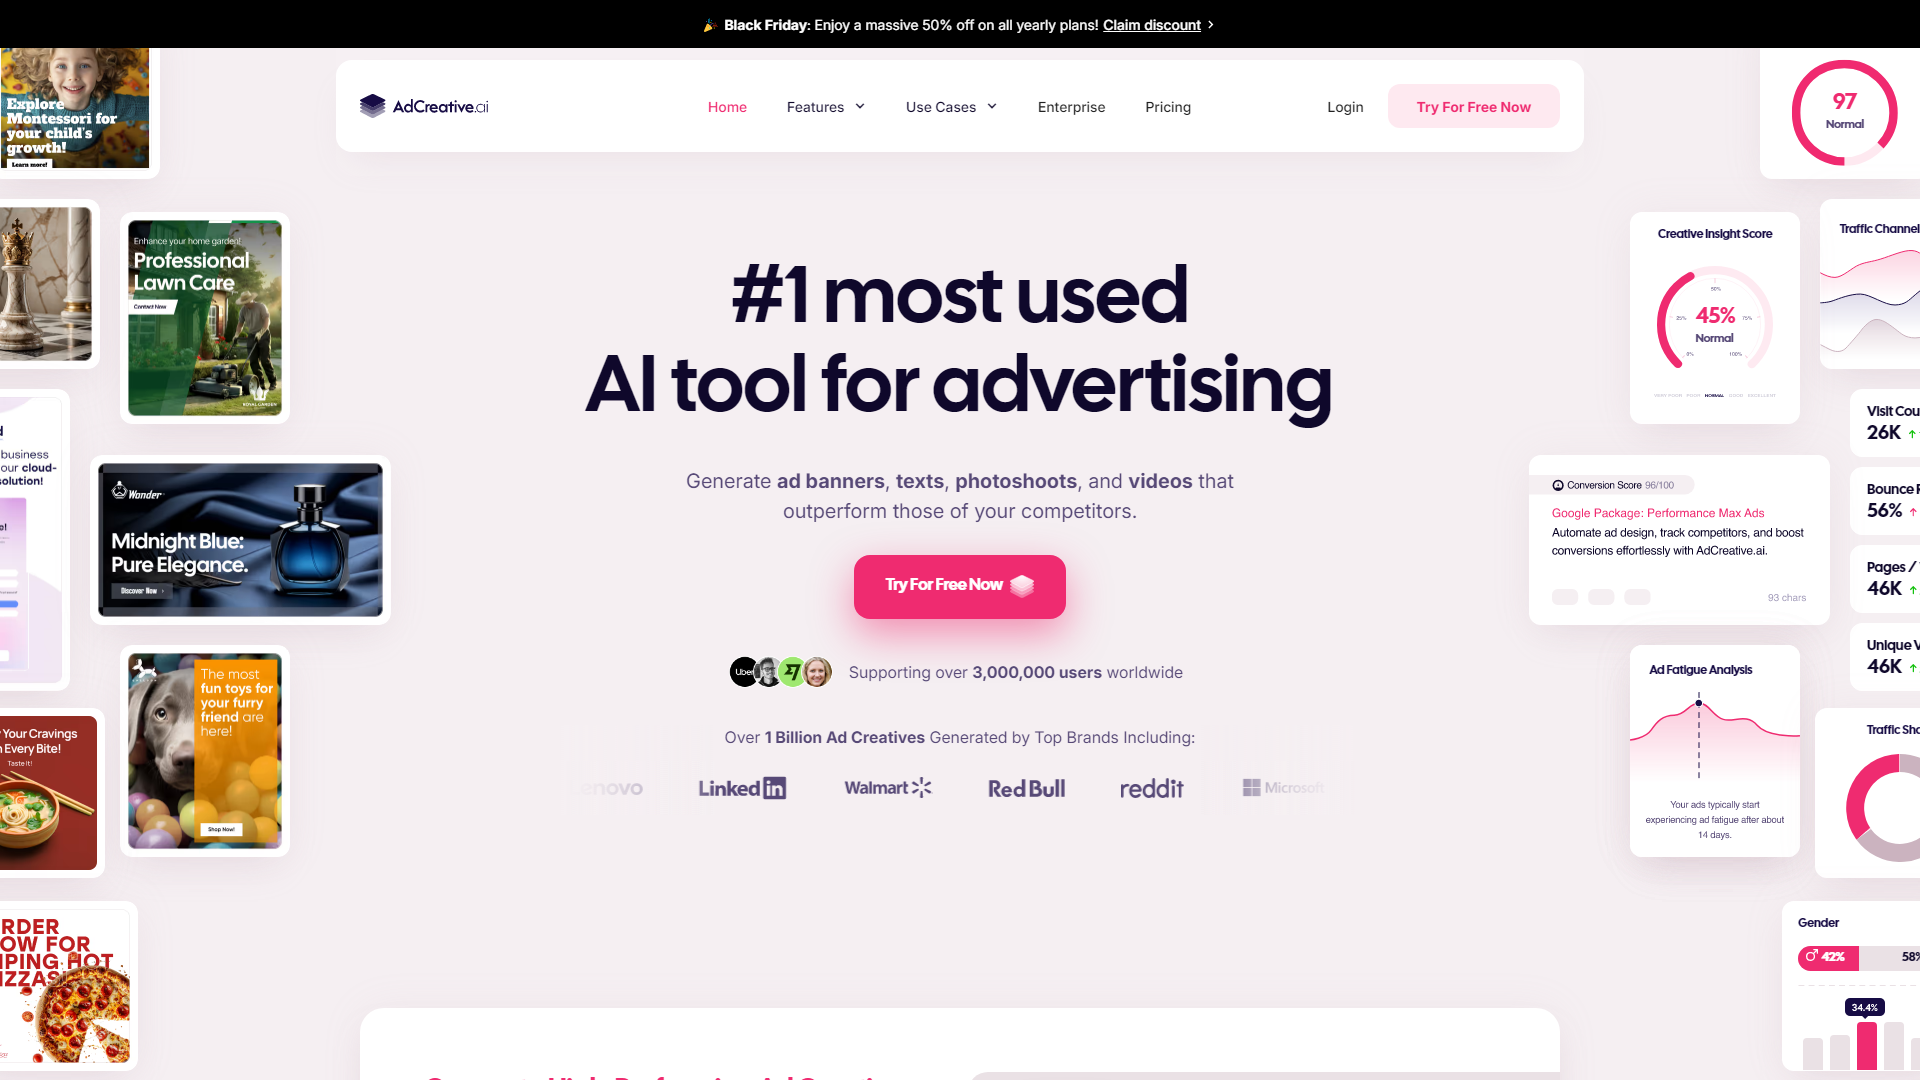Click the Professional Lawn Care ad thumbnail

[x=203, y=318]
